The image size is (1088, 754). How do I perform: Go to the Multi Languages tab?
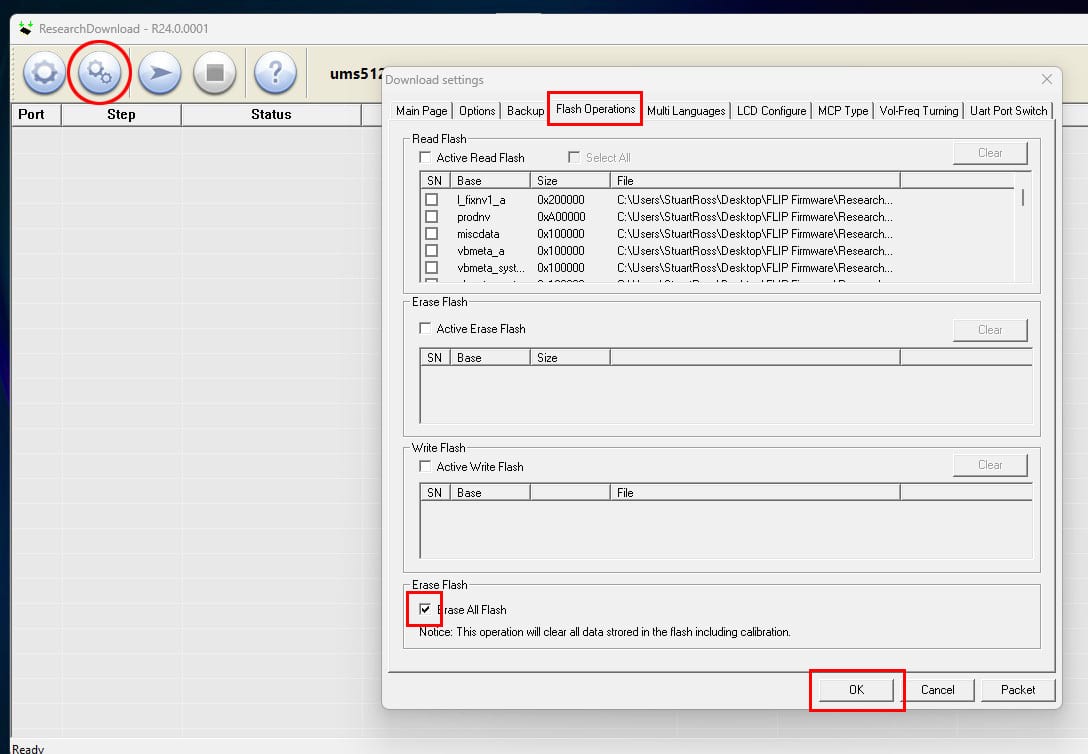[x=687, y=111]
